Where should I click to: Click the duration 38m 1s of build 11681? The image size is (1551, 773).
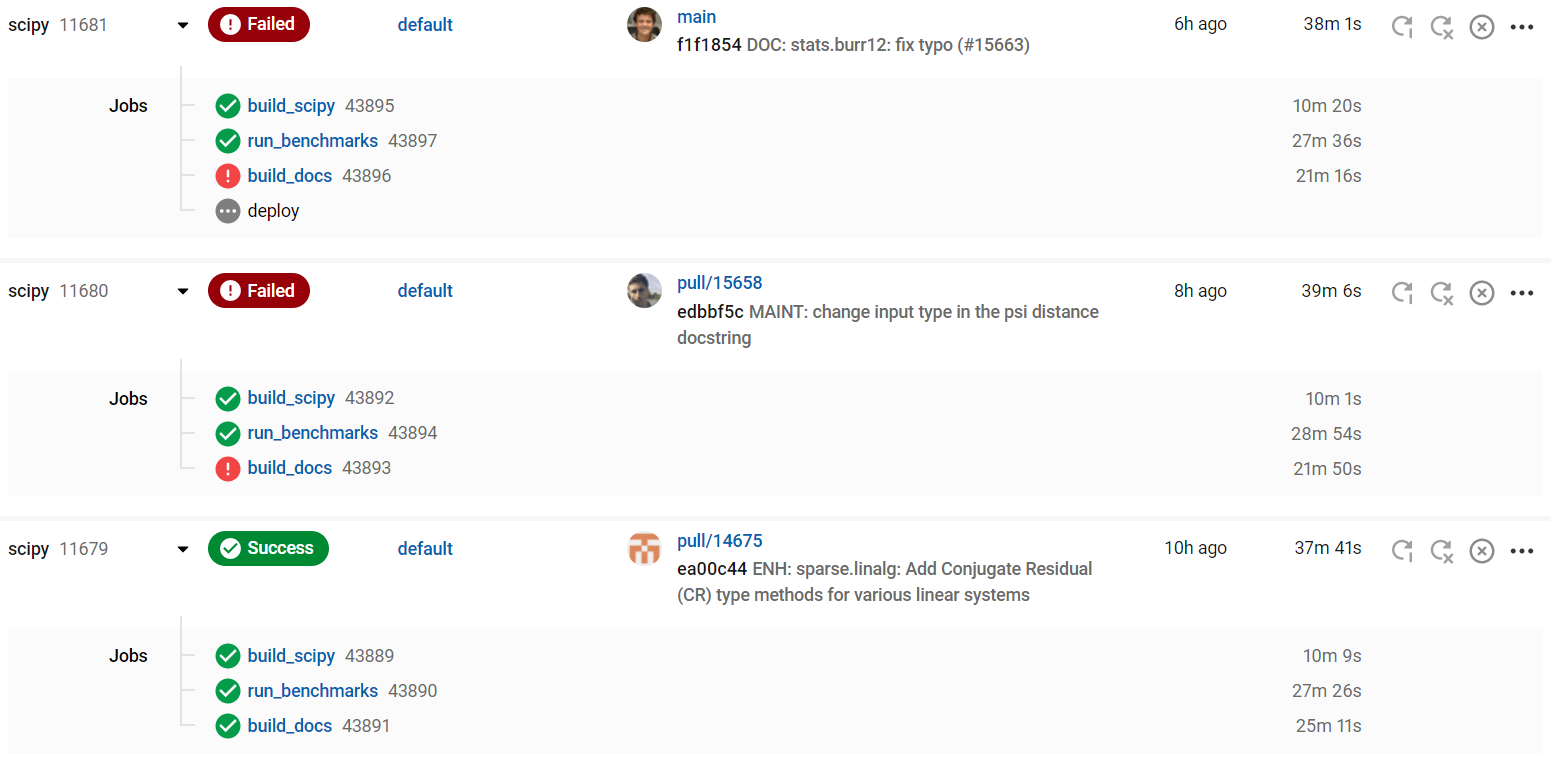tap(1332, 23)
